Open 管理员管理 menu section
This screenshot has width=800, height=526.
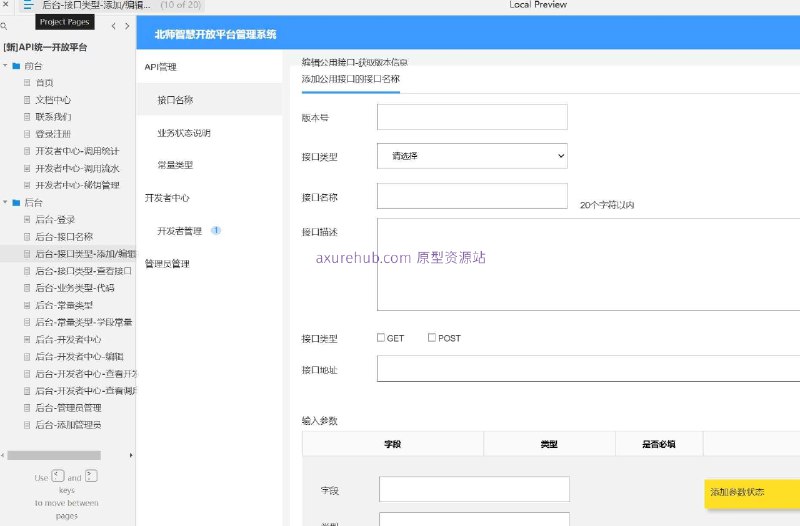(167, 264)
